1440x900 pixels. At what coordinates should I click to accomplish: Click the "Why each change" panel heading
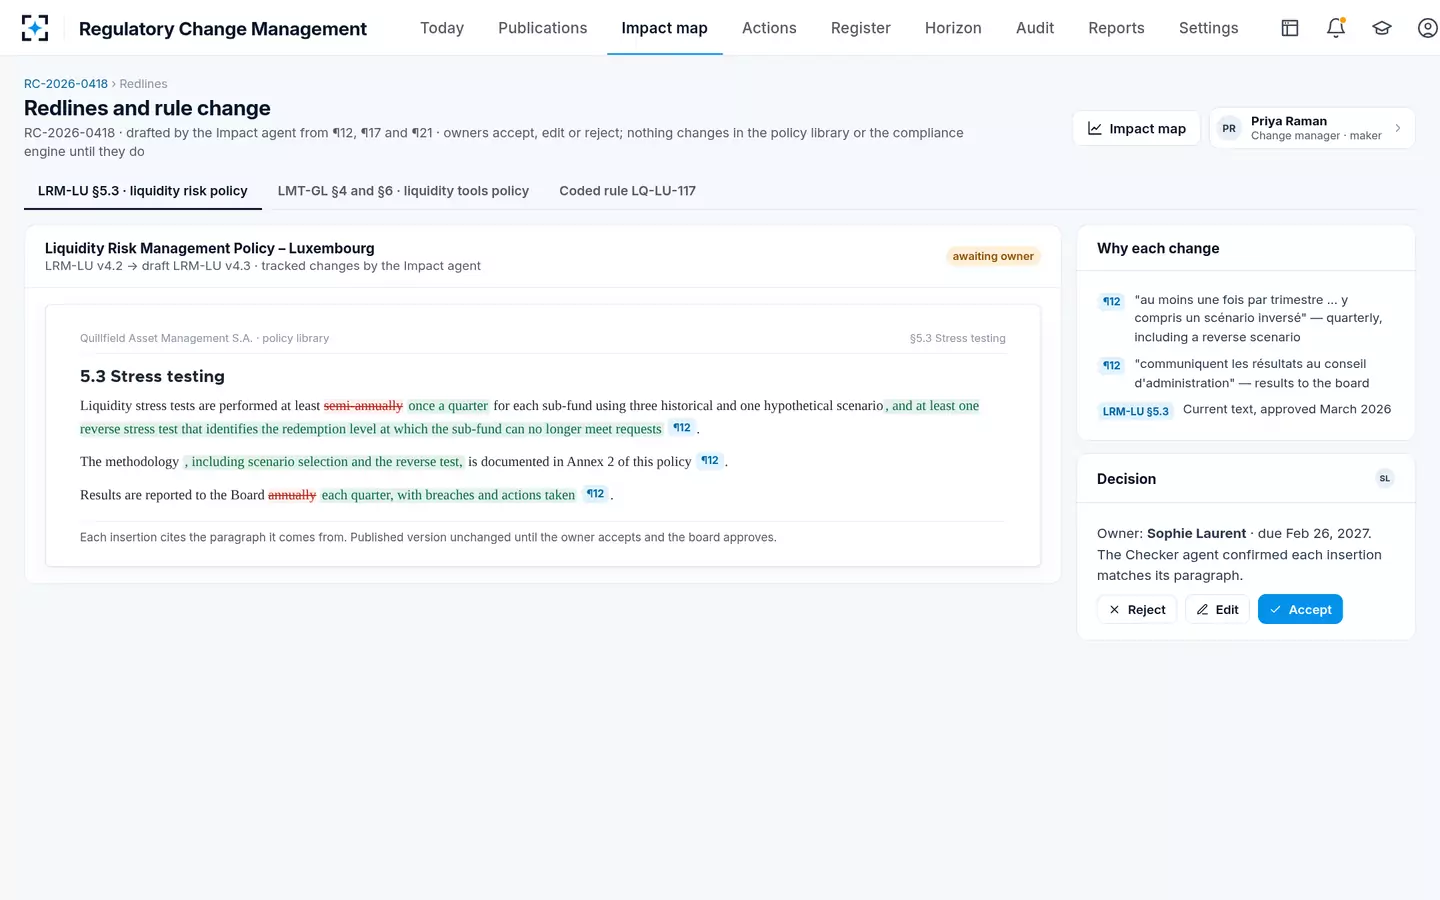click(1158, 248)
